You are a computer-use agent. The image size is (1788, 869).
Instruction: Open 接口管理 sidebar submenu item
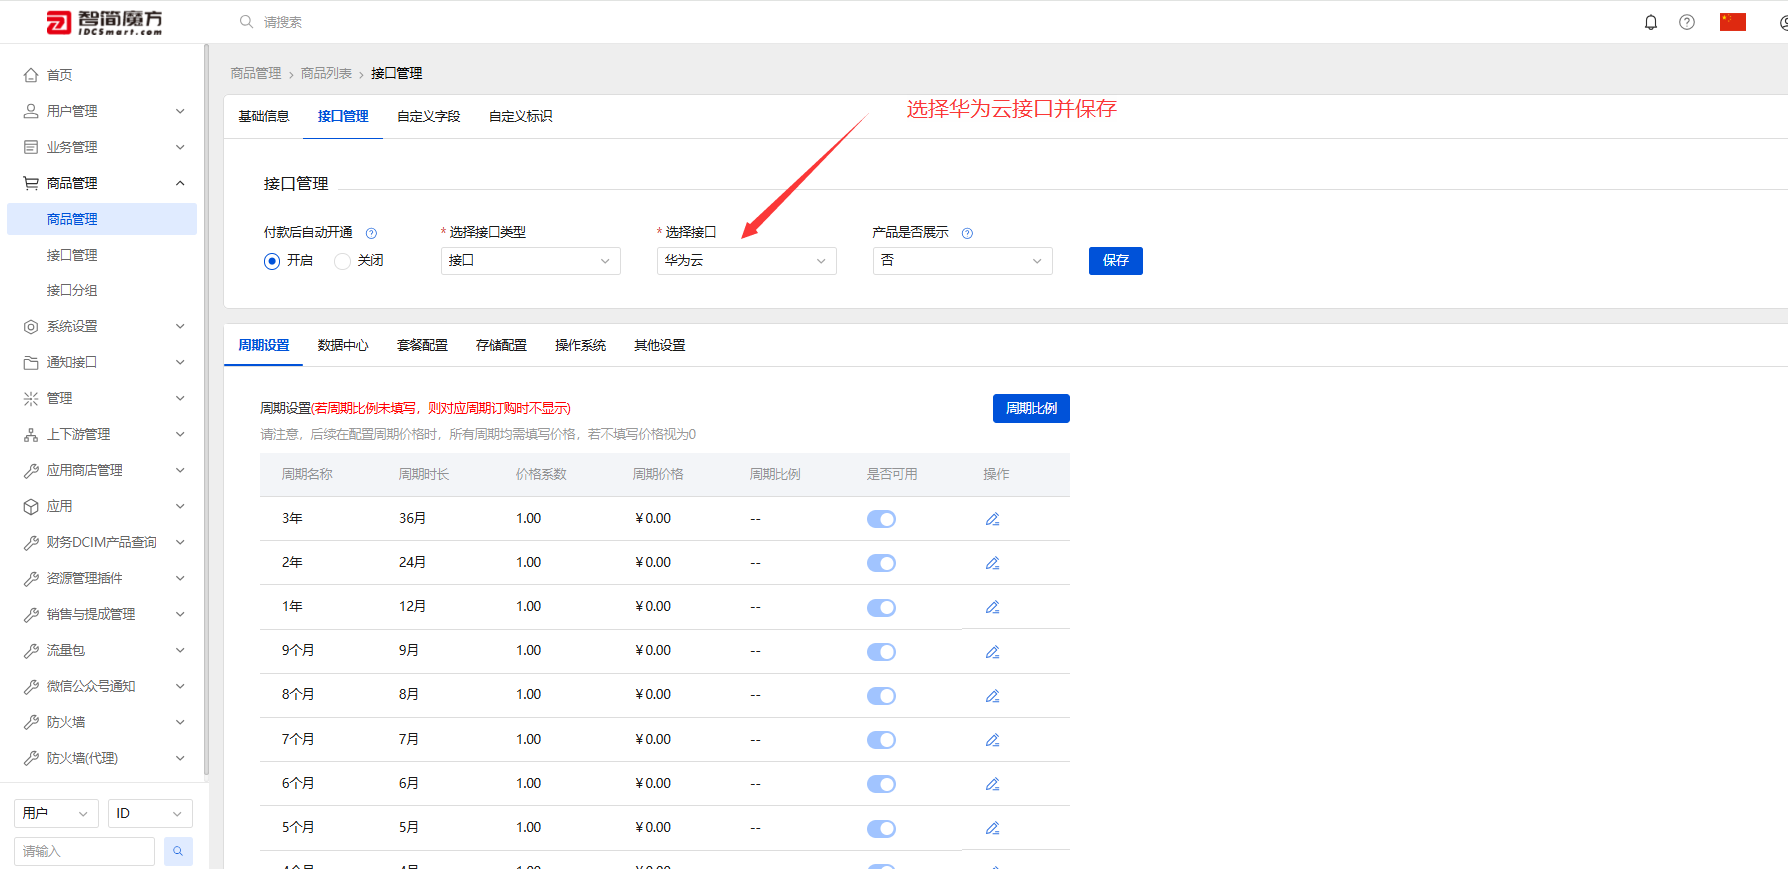(72, 255)
